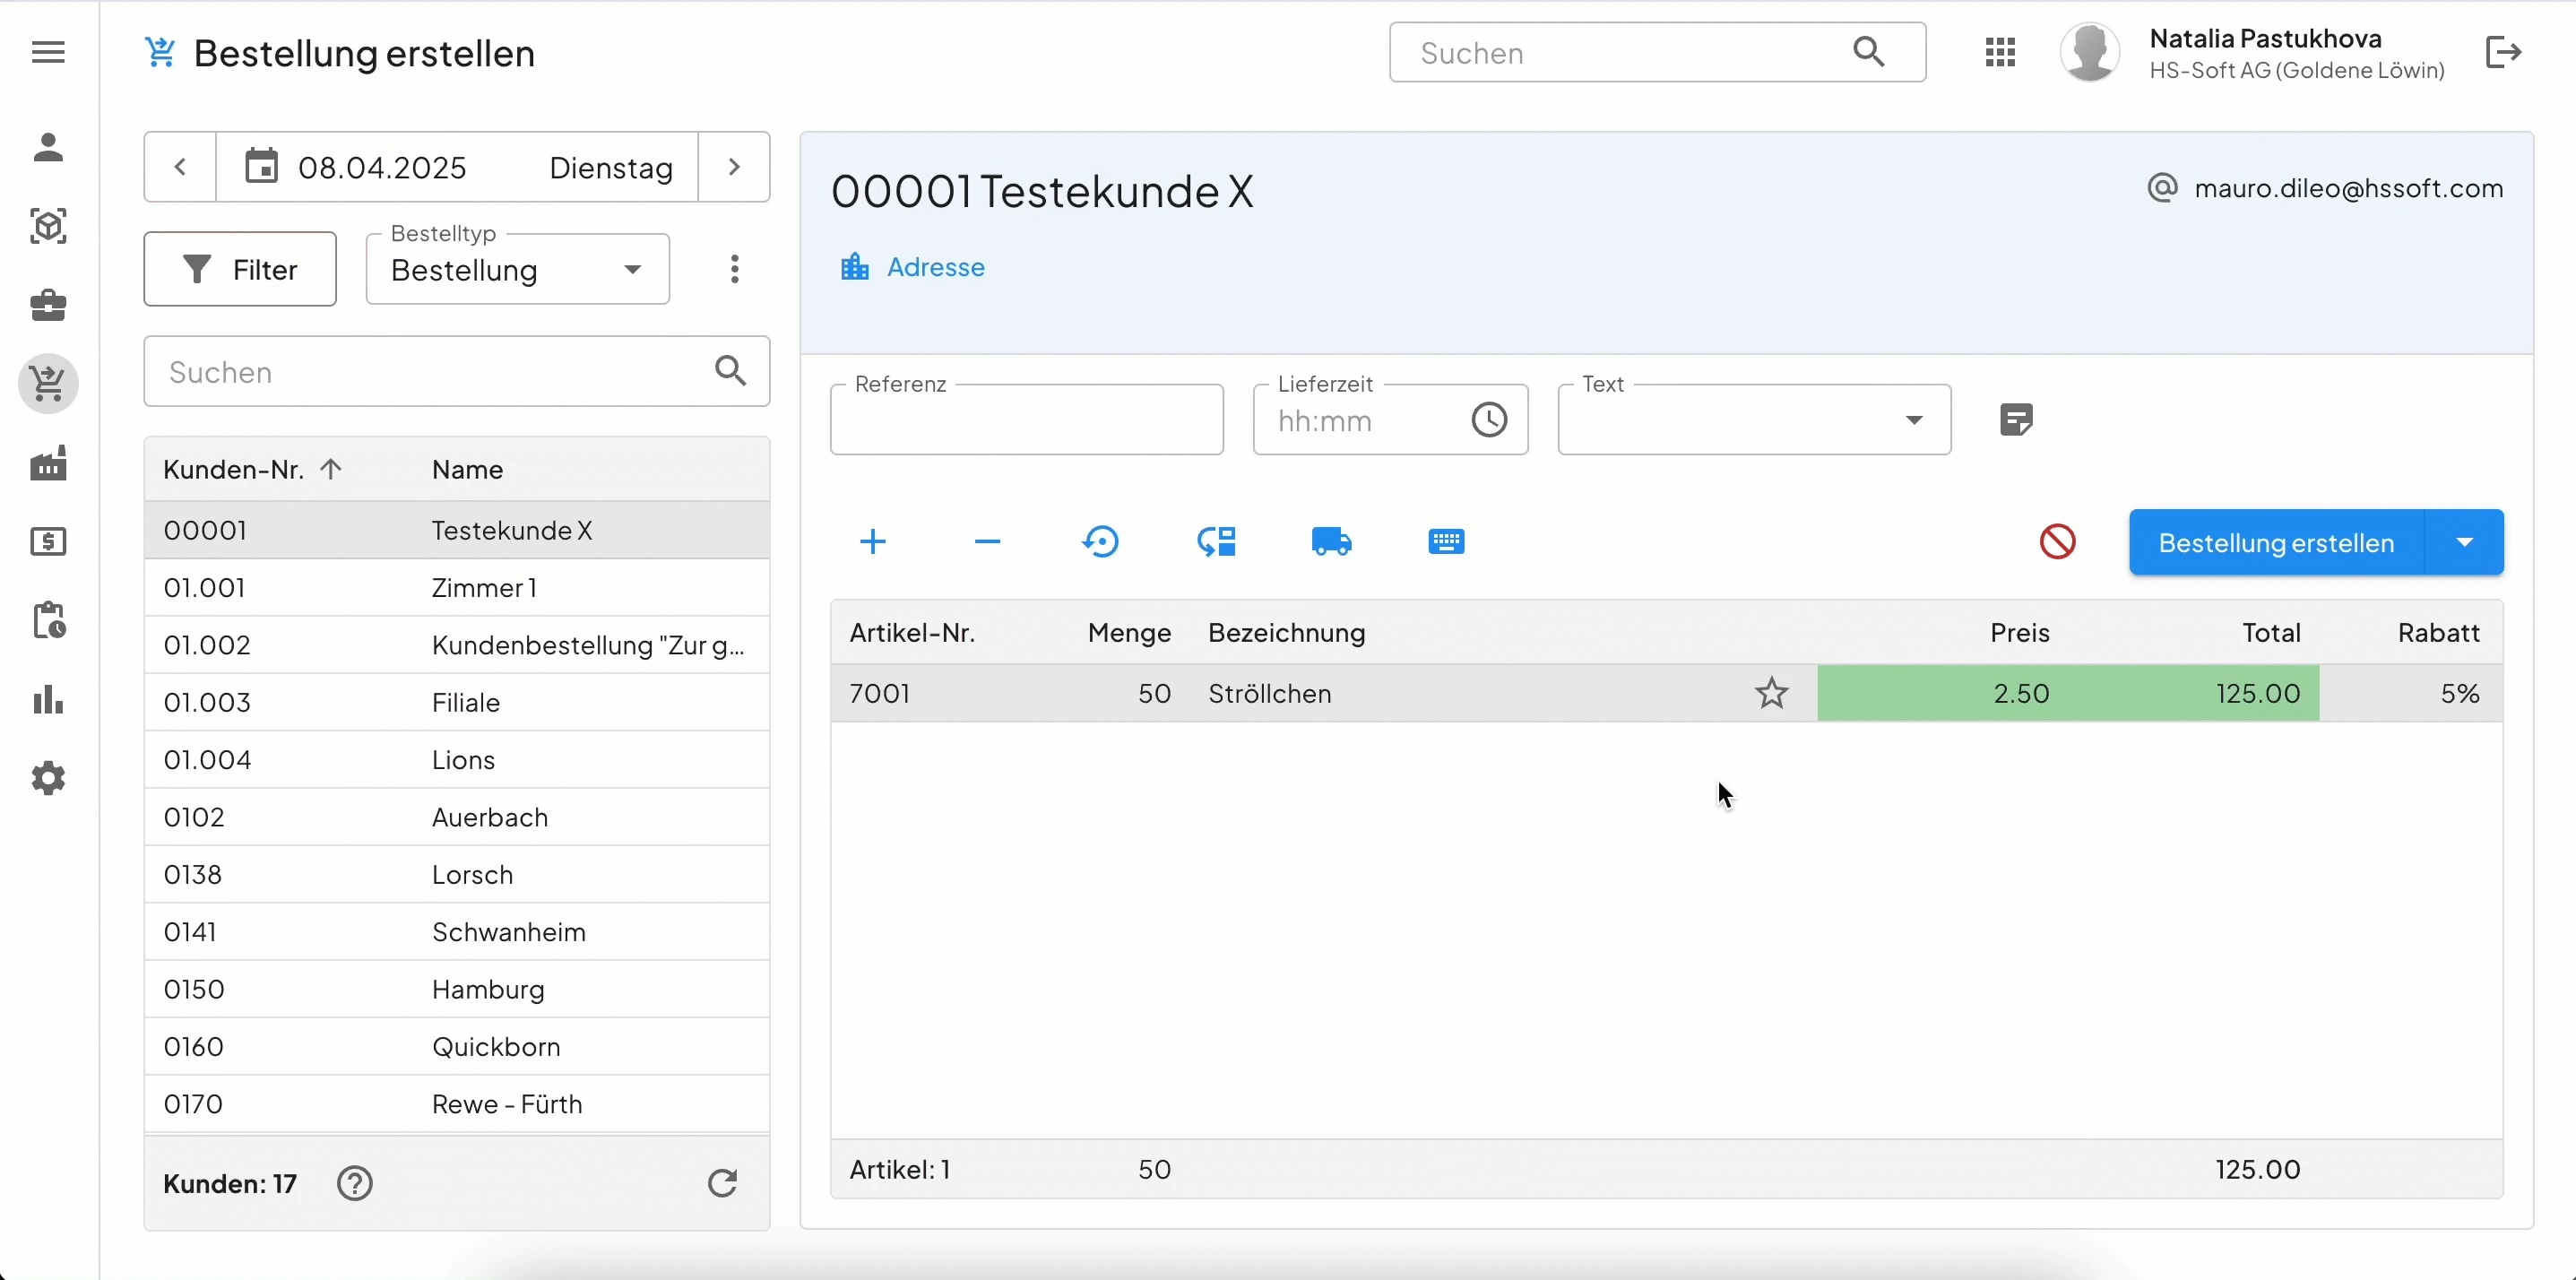The image size is (2576, 1280).
Task: Click the red cancel order icon
Action: coord(2057,542)
